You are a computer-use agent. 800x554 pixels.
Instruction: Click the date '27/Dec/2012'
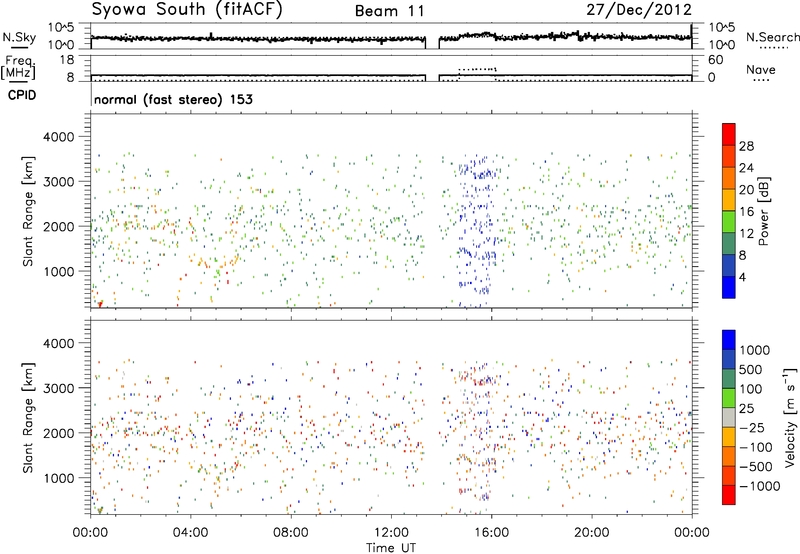(x=639, y=10)
